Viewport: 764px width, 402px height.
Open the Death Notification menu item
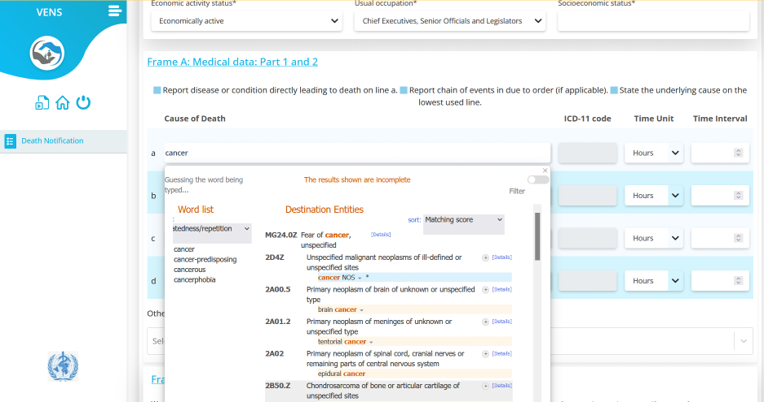(63, 141)
